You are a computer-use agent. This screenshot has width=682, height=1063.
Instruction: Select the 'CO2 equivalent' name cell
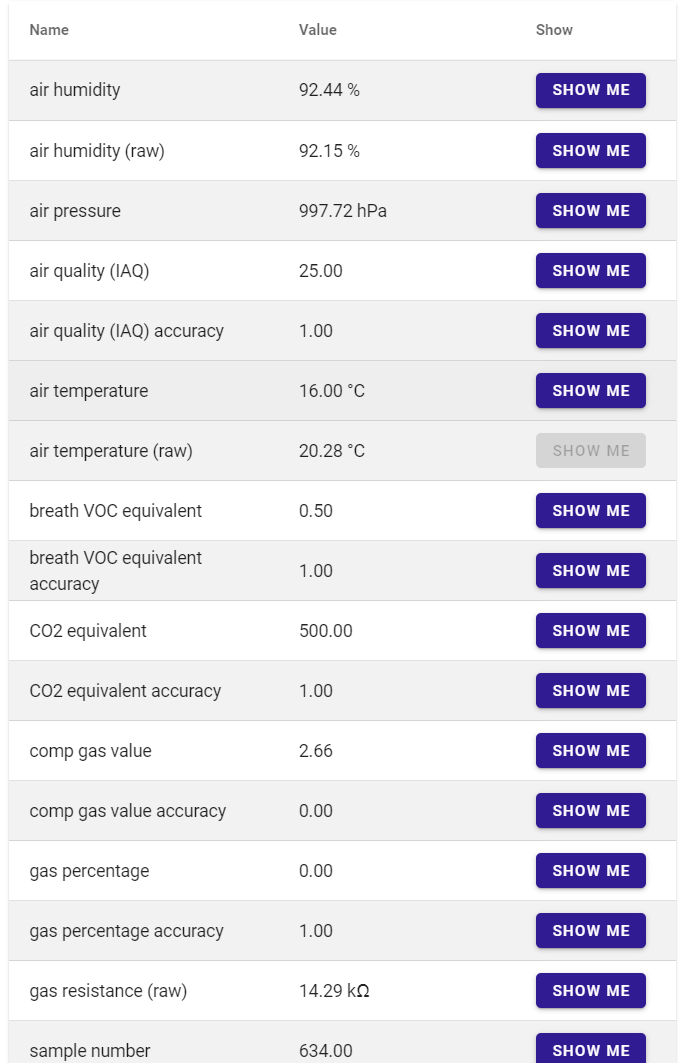tap(88, 631)
